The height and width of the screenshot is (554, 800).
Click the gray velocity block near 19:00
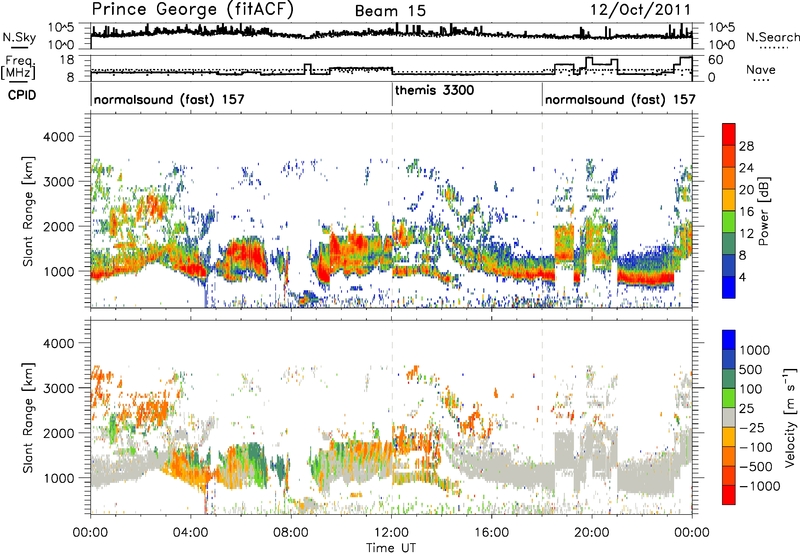coord(564,451)
